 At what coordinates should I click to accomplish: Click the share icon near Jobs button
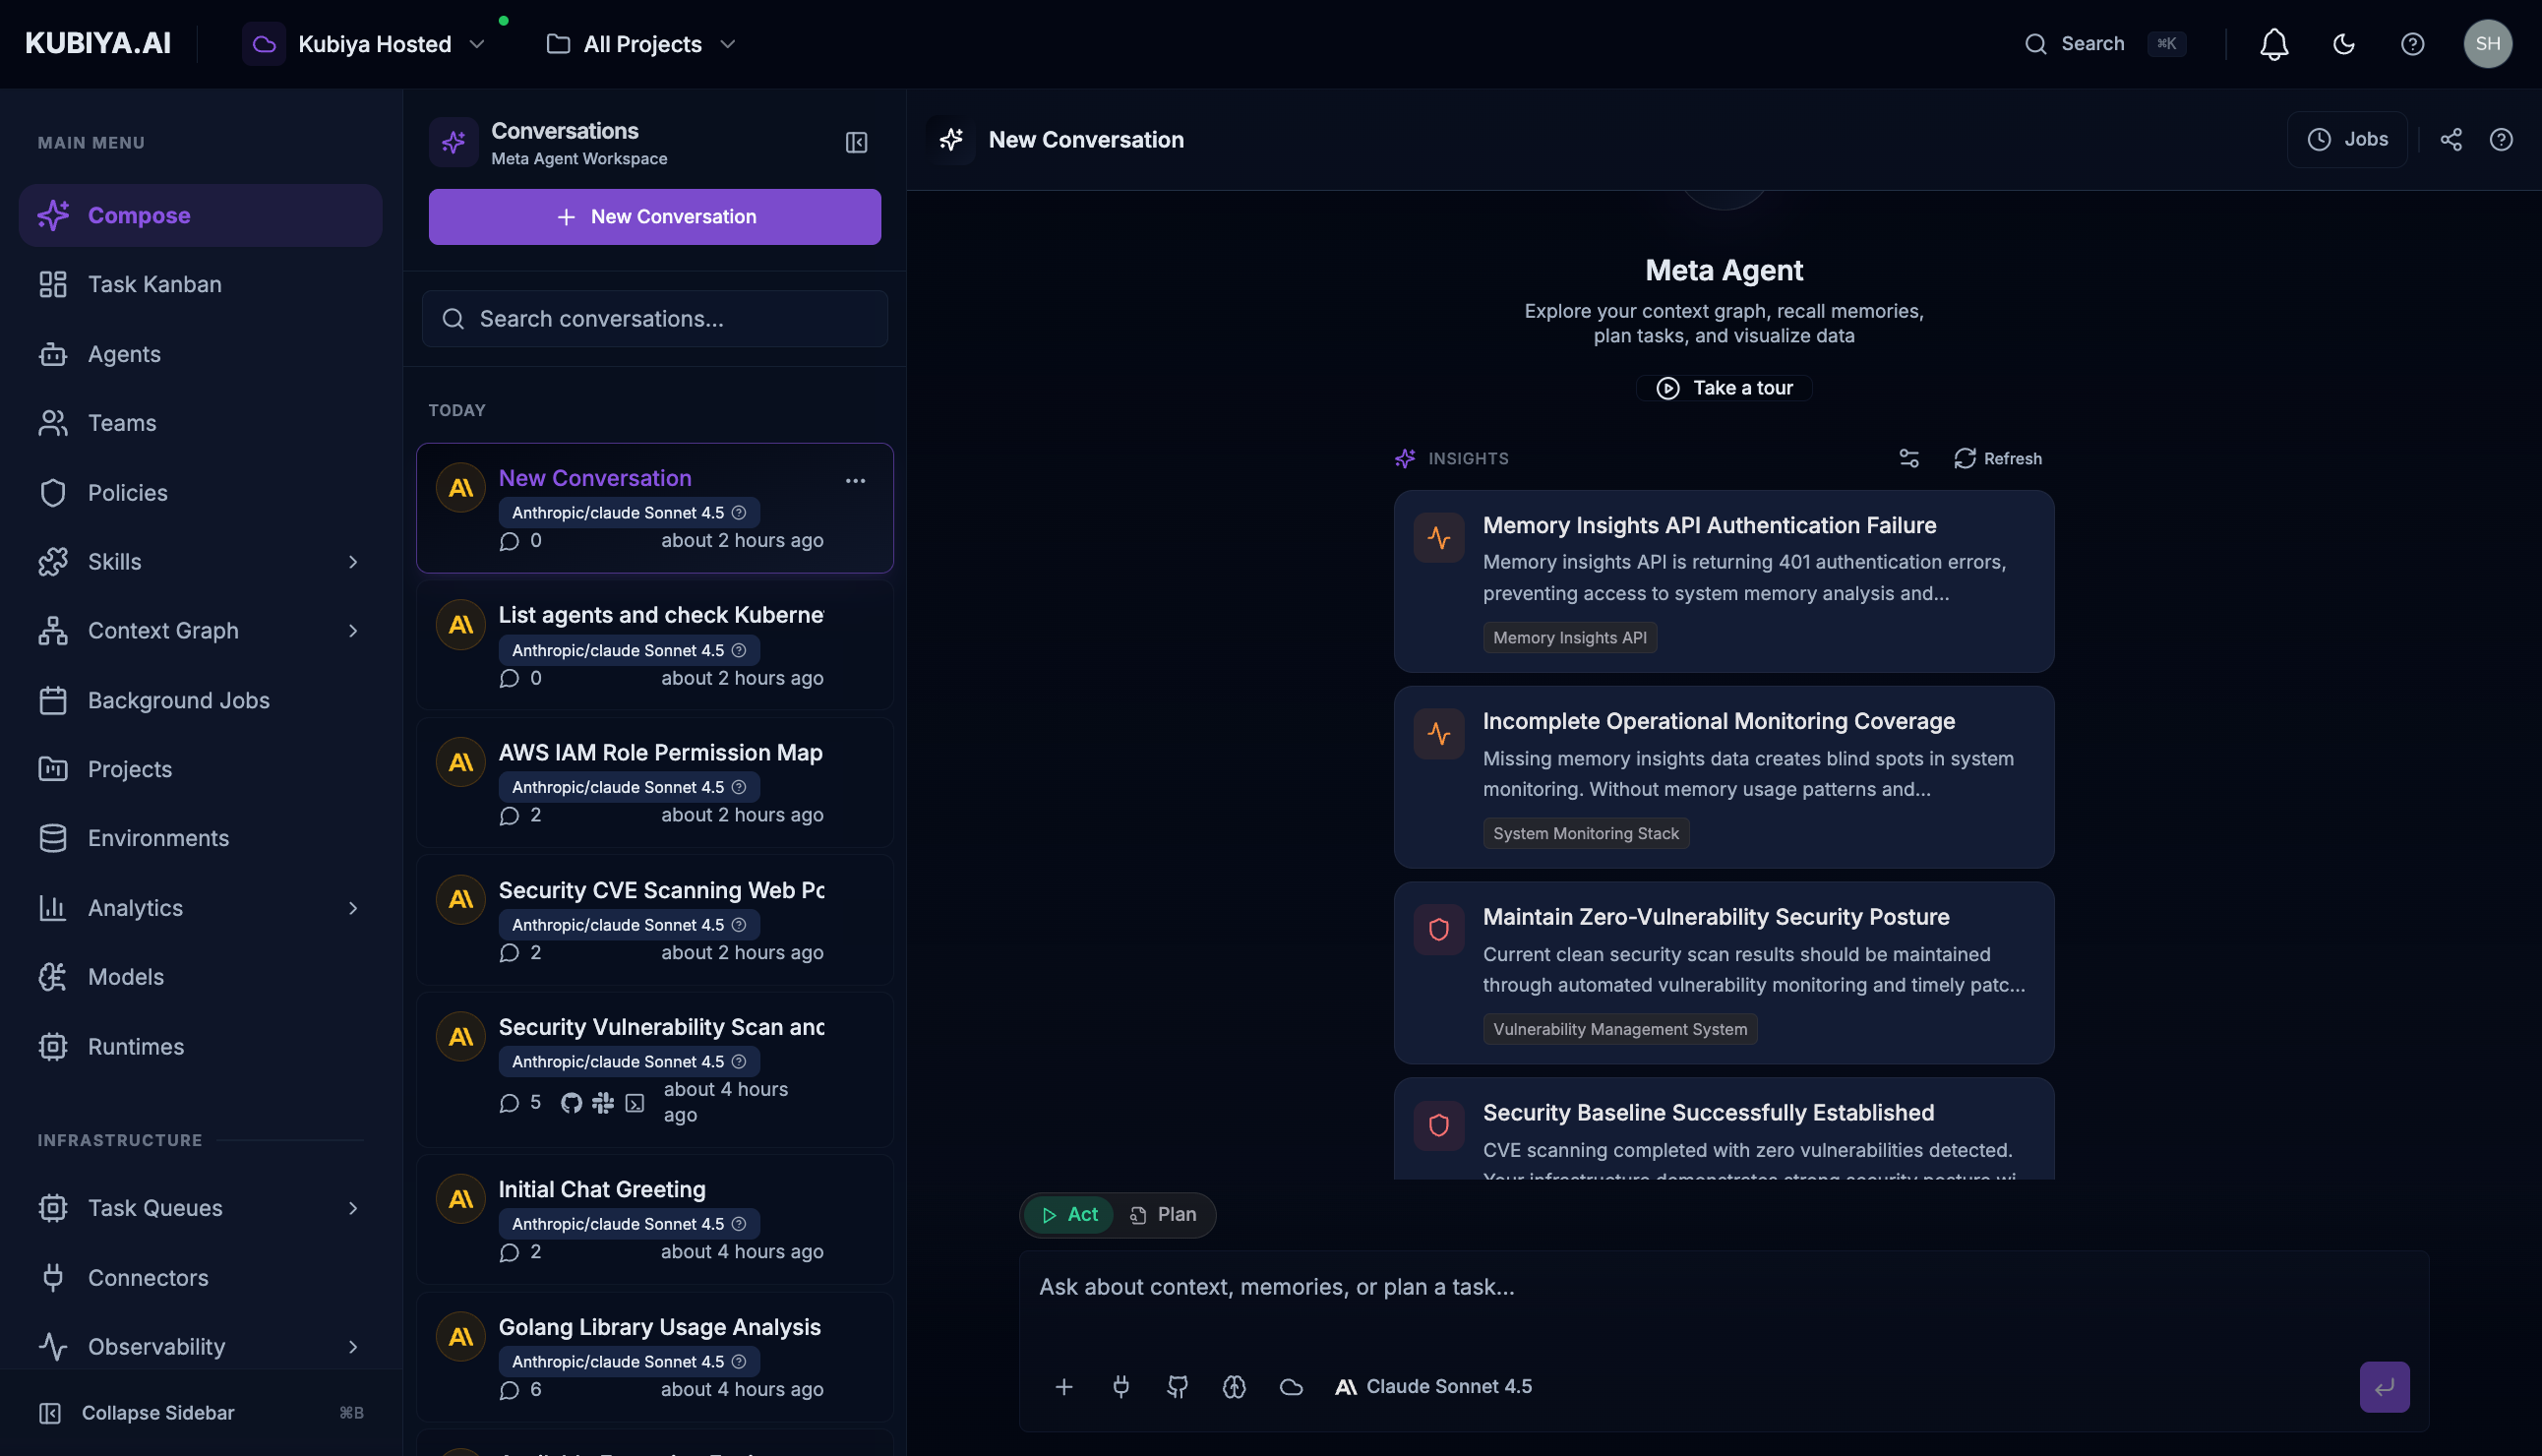point(2452,139)
